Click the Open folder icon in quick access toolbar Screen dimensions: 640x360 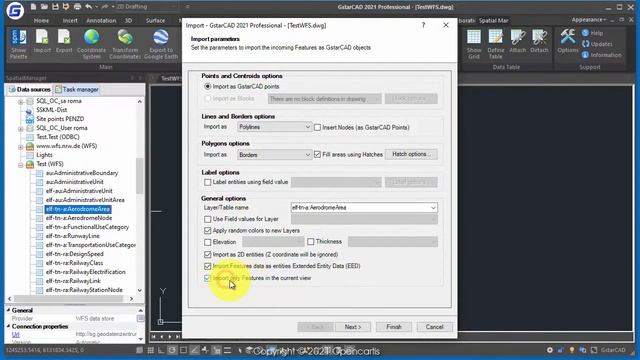(44, 7)
